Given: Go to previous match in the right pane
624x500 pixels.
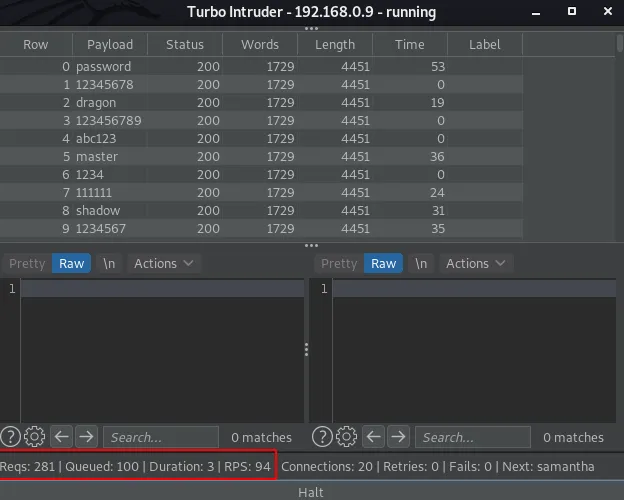Looking at the screenshot, I should pyautogui.click(x=374, y=437).
